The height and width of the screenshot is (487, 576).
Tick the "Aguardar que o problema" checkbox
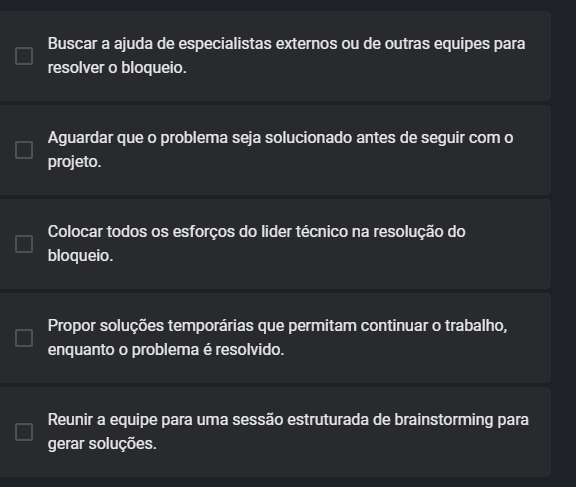click(24, 150)
